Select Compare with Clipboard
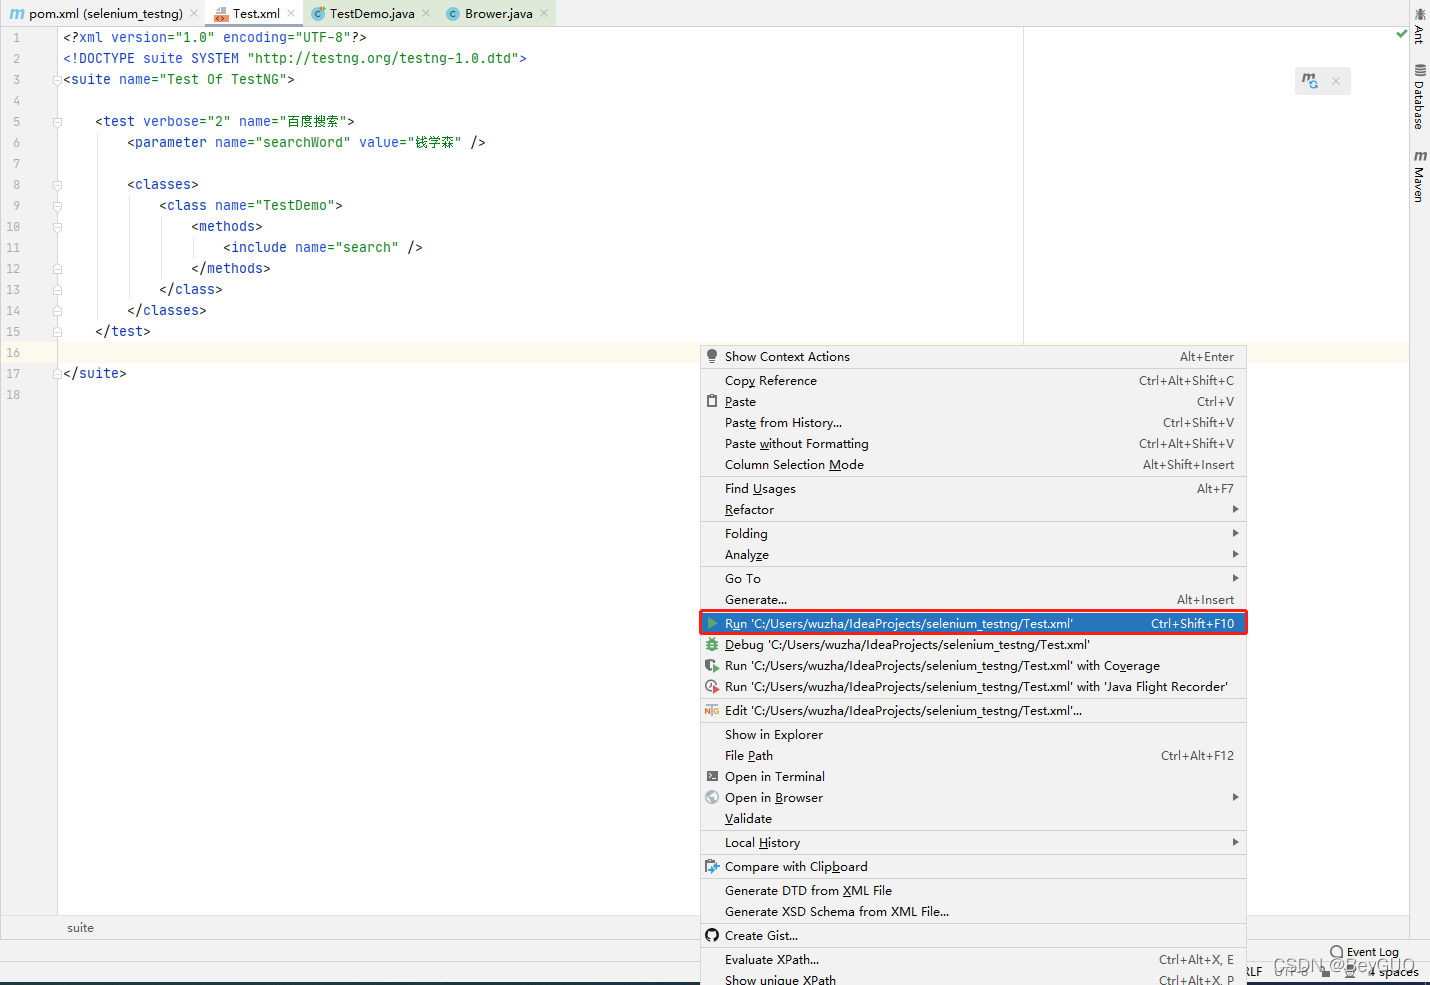The image size is (1430, 985). 973,867
